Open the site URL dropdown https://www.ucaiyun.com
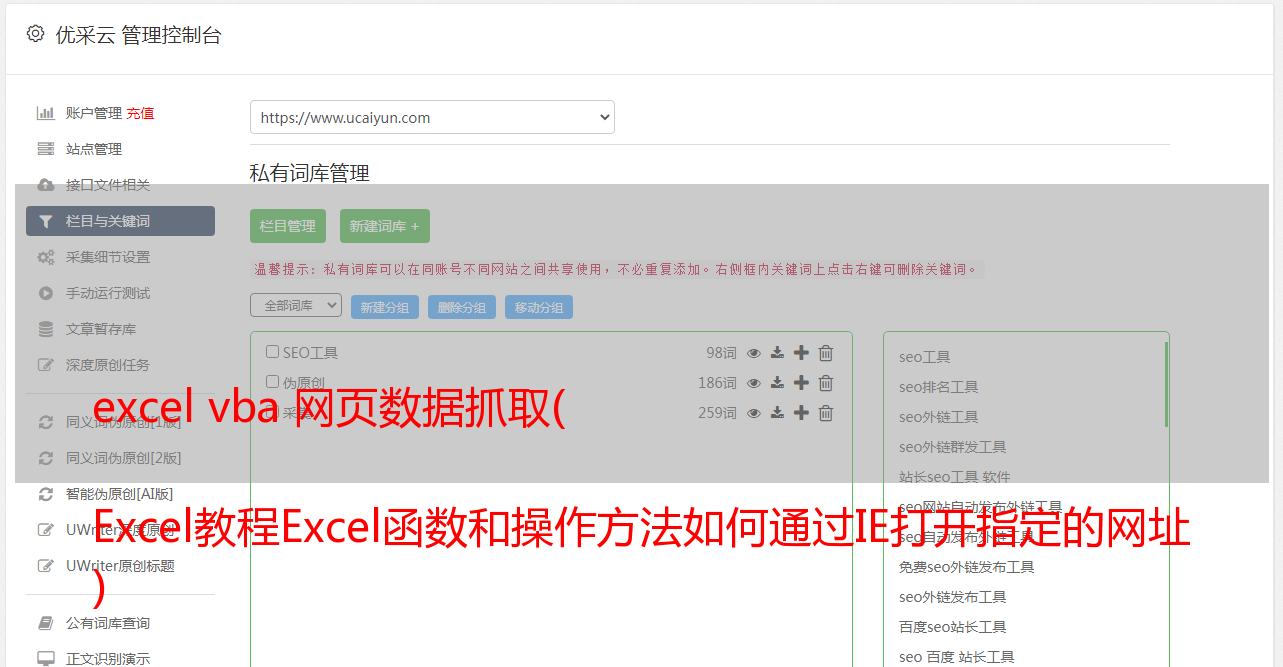1283x667 pixels. [x=432, y=117]
